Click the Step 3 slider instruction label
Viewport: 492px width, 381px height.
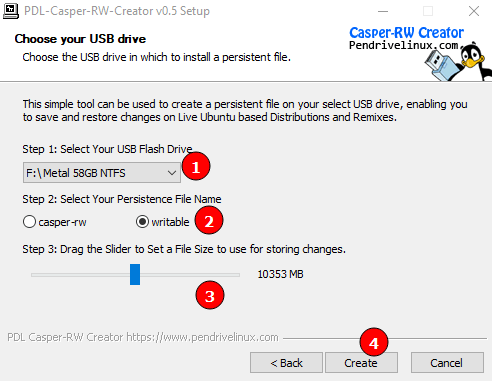[x=184, y=249]
